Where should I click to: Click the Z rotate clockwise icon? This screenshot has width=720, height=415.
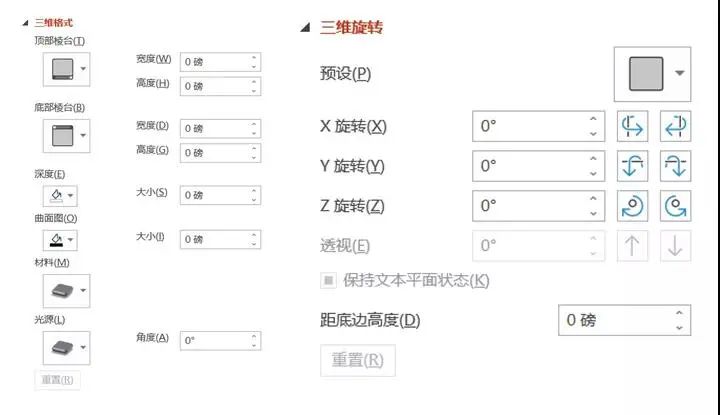[633, 206]
